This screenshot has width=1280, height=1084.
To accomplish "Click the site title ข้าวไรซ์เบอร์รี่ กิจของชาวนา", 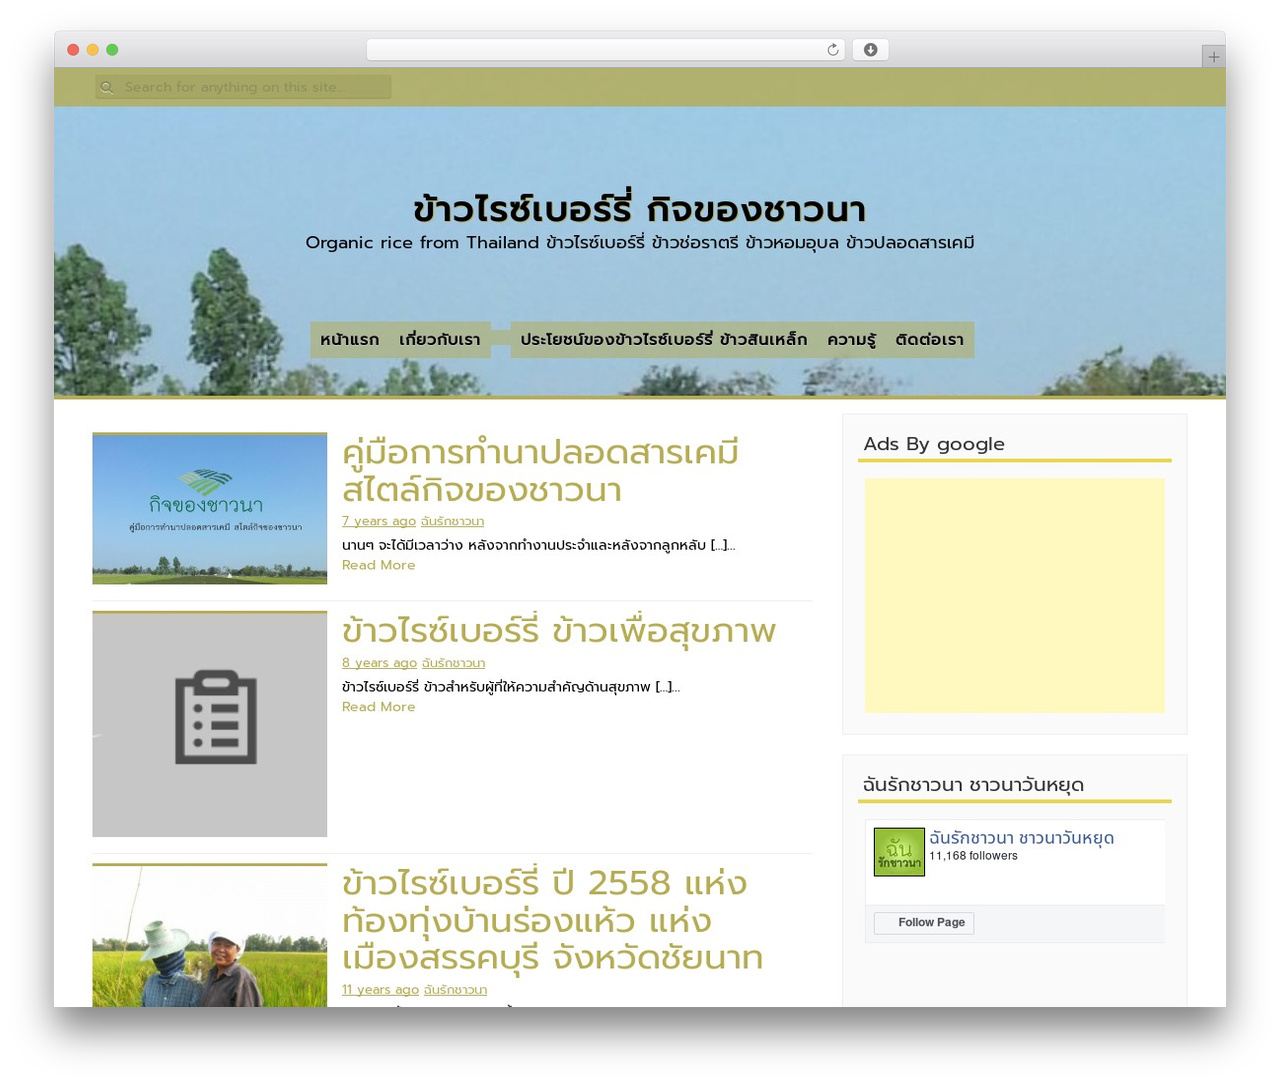I will [x=640, y=209].
